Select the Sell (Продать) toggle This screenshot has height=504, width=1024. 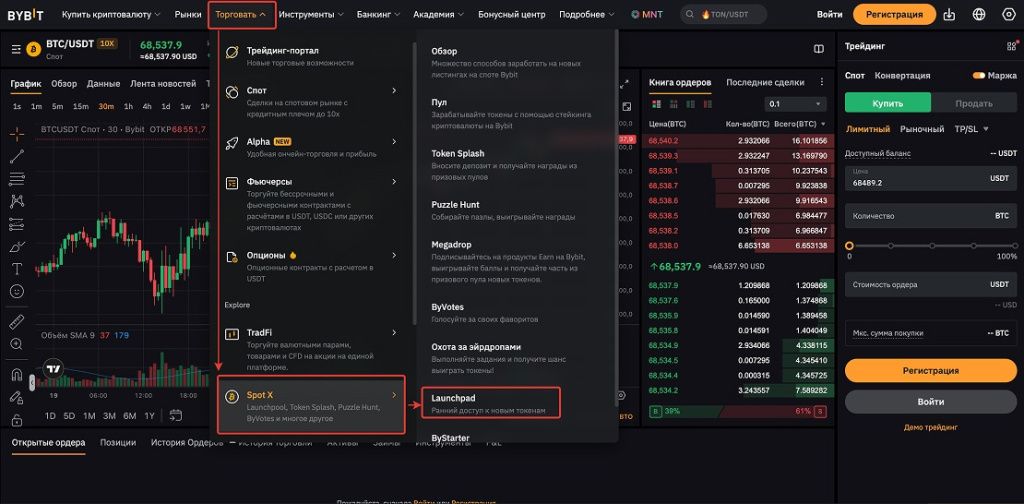pos(974,103)
